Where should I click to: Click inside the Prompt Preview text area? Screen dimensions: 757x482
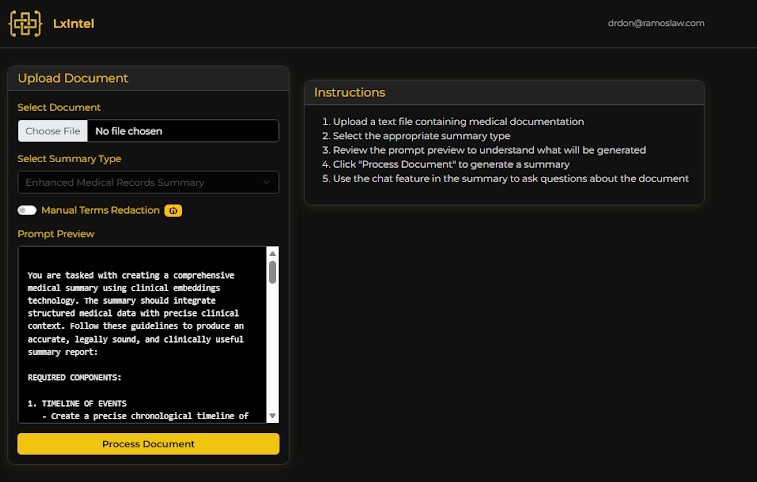(140, 340)
